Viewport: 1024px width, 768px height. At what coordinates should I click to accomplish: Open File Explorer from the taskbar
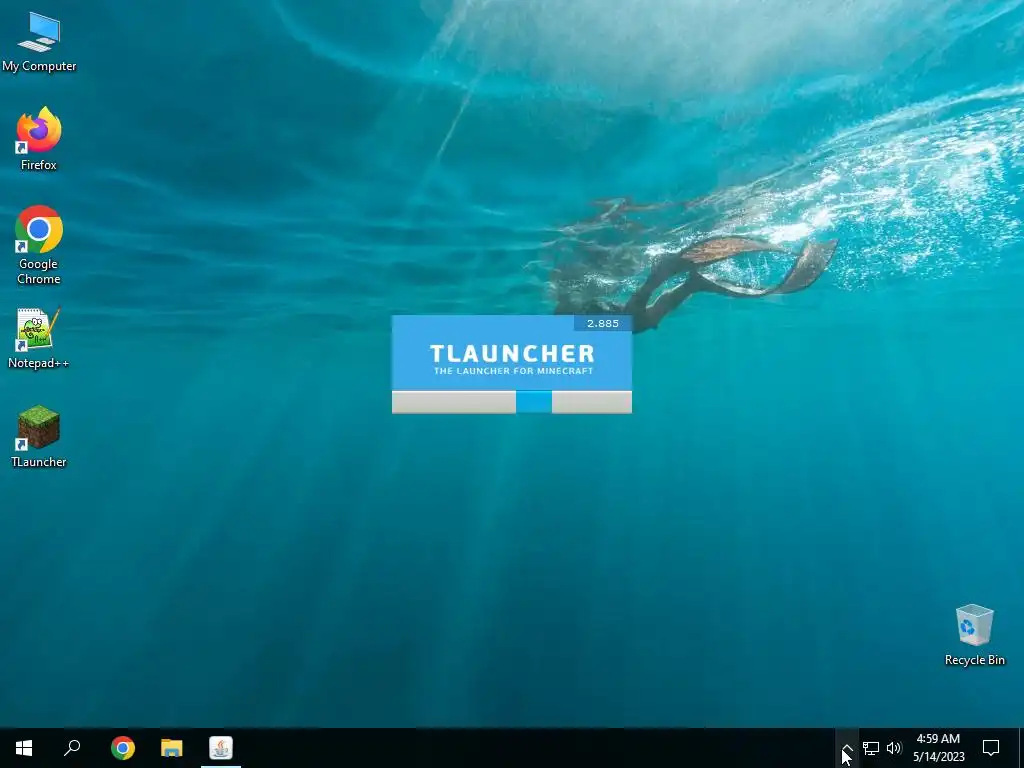click(x=172, y=748)
